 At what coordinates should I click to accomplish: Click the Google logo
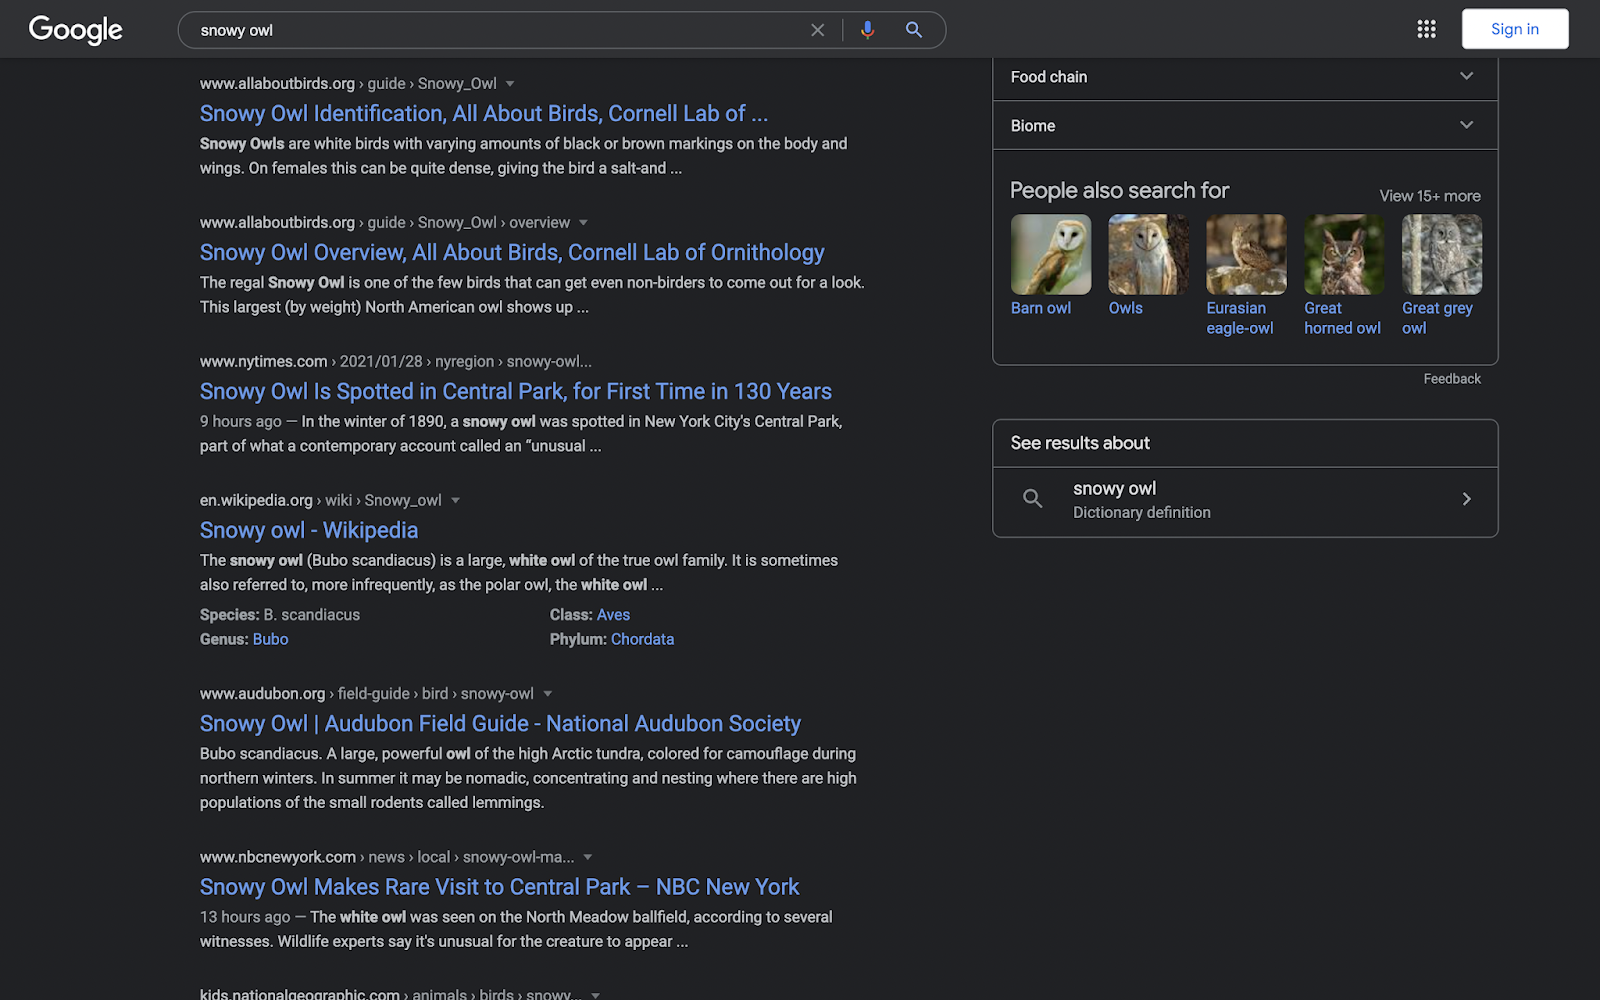[75, 29]
